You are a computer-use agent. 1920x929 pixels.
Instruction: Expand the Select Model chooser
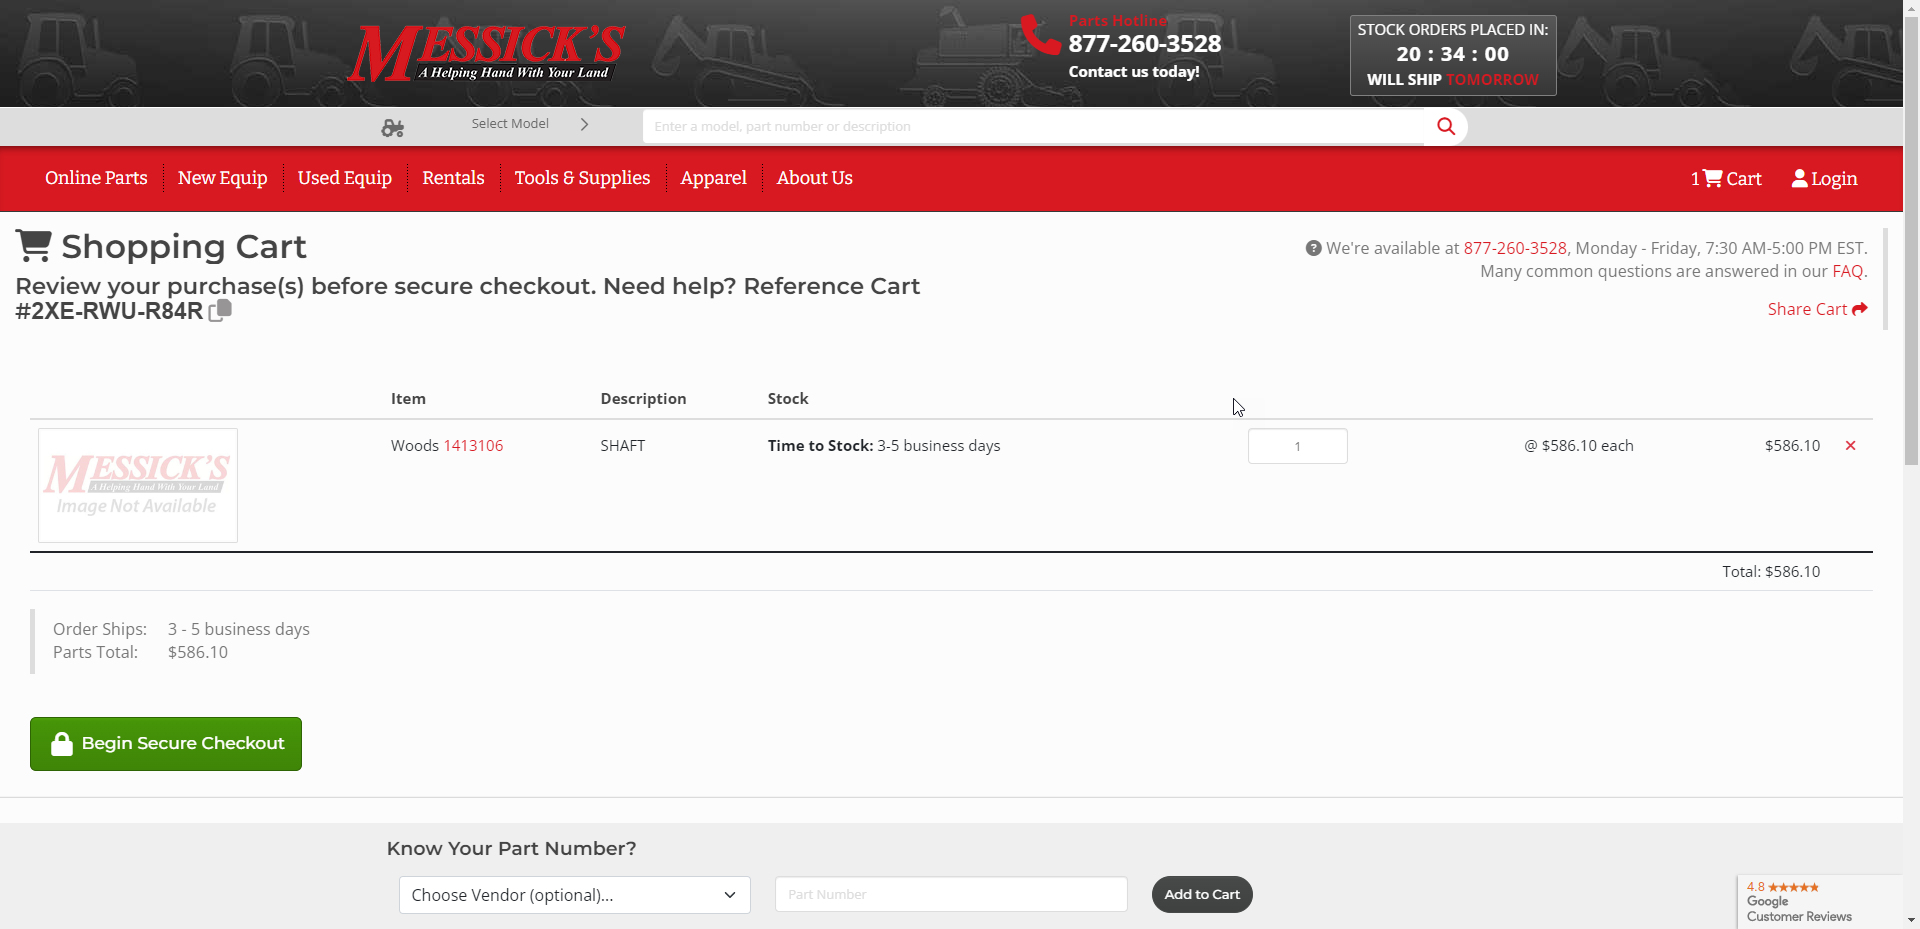pyautogui.click(x=530, y=124)
